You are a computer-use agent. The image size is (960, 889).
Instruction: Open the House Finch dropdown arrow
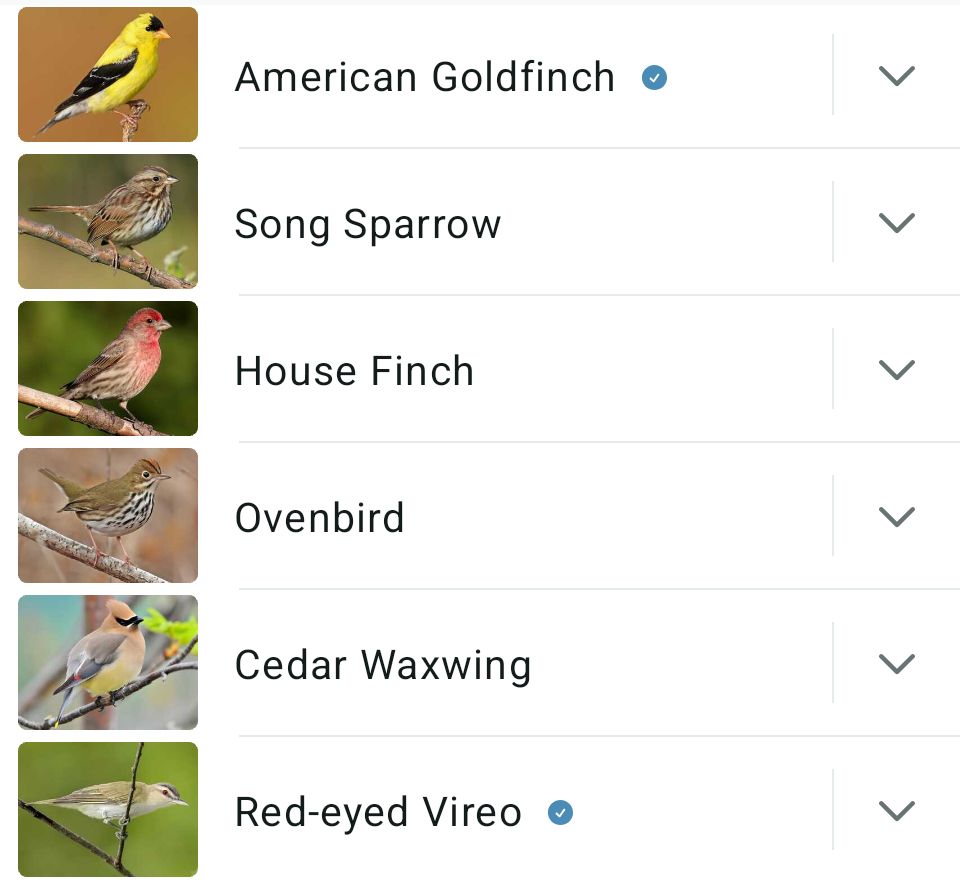896,370
